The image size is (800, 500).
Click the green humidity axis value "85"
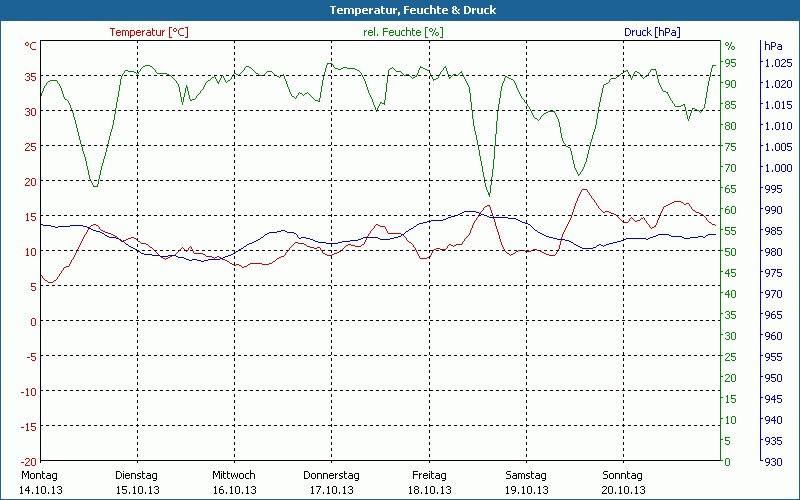[731, 105]
